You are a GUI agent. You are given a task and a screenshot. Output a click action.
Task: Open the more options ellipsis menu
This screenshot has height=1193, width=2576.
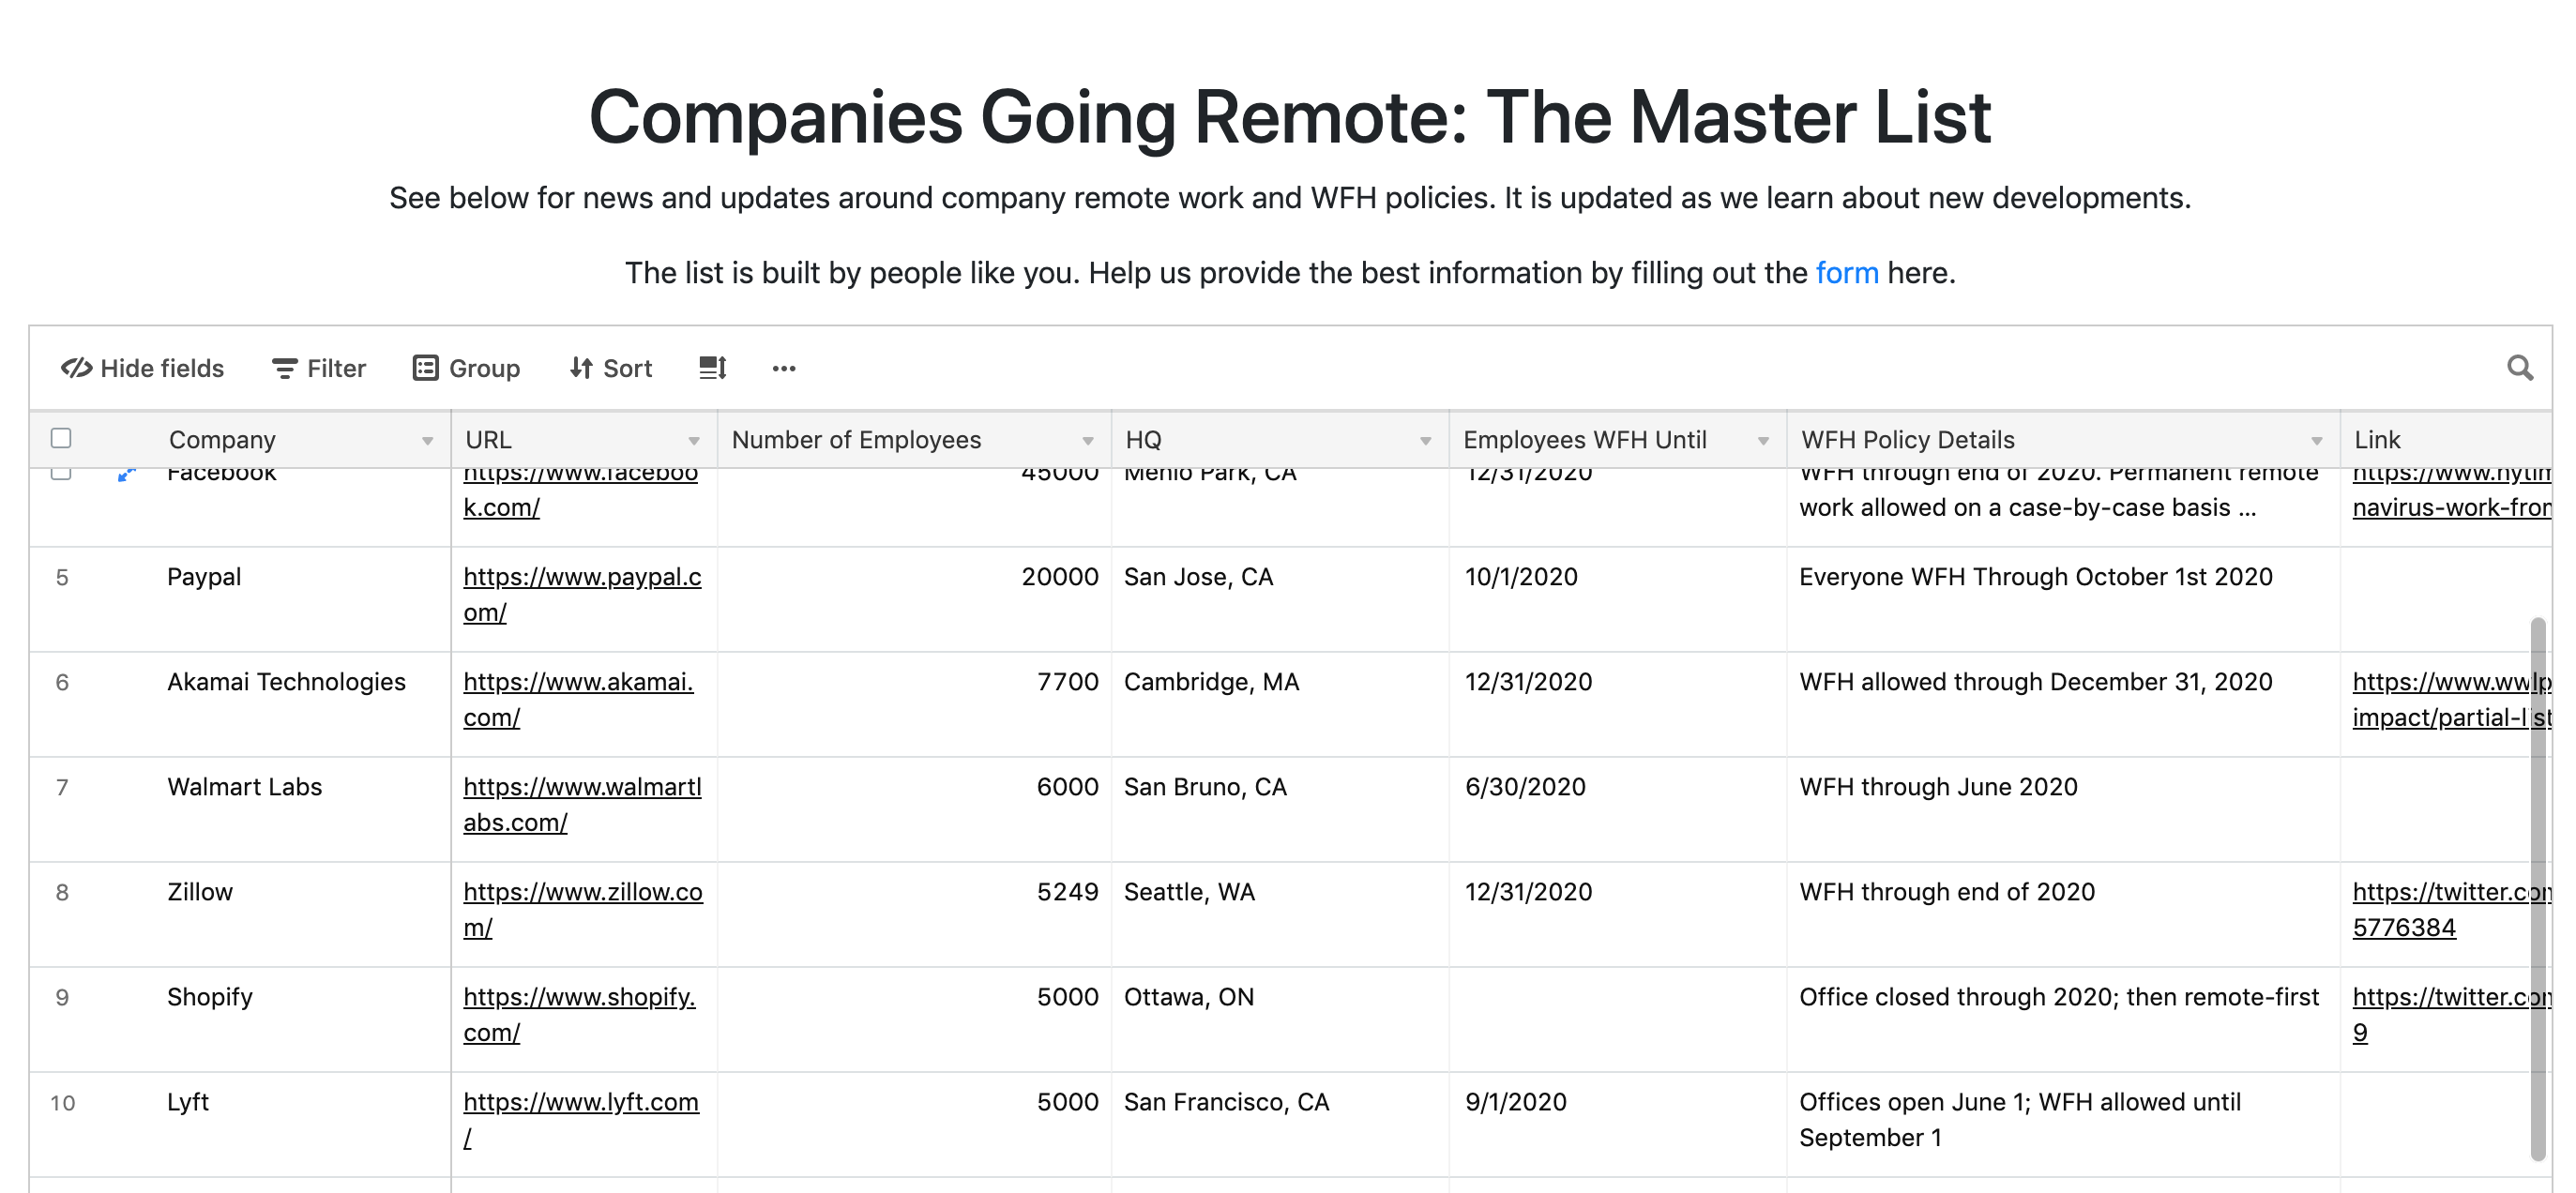click(x=783, y=369)
